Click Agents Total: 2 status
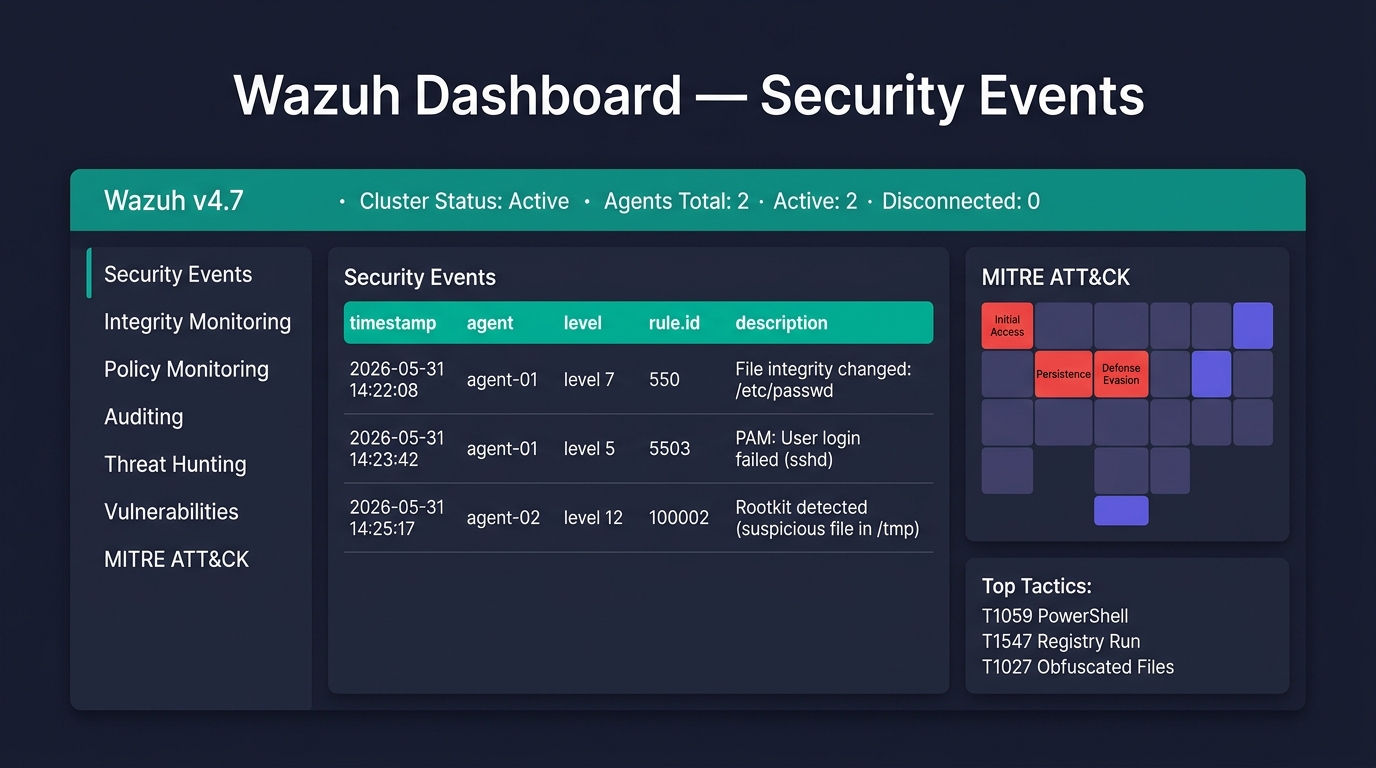1376x768 pixels. click(676, 201)
